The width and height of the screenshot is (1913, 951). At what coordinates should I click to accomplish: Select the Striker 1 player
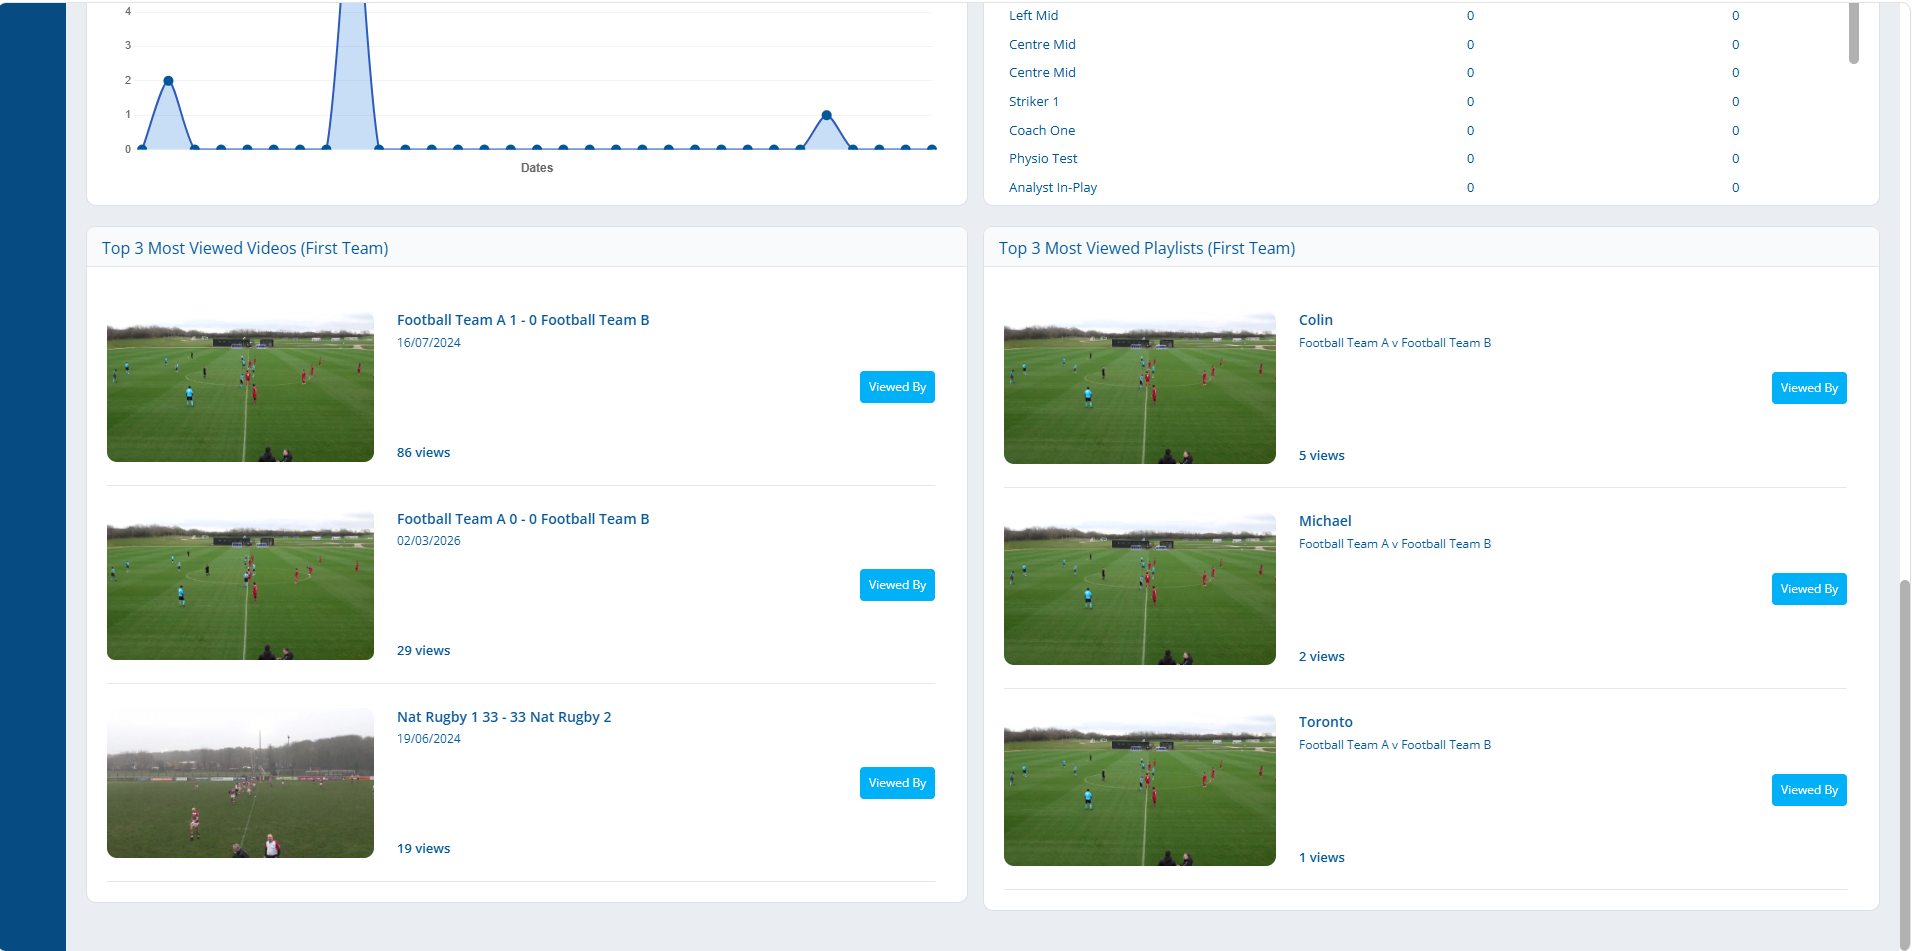(x=1033, y=101)
